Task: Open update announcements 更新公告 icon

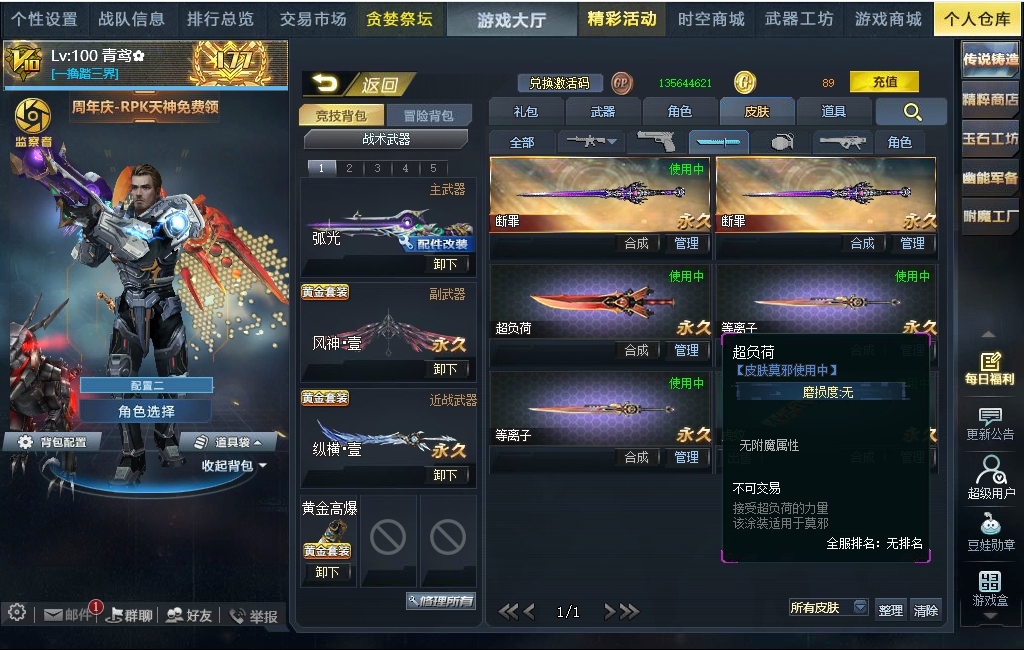Action: point(990,424)
